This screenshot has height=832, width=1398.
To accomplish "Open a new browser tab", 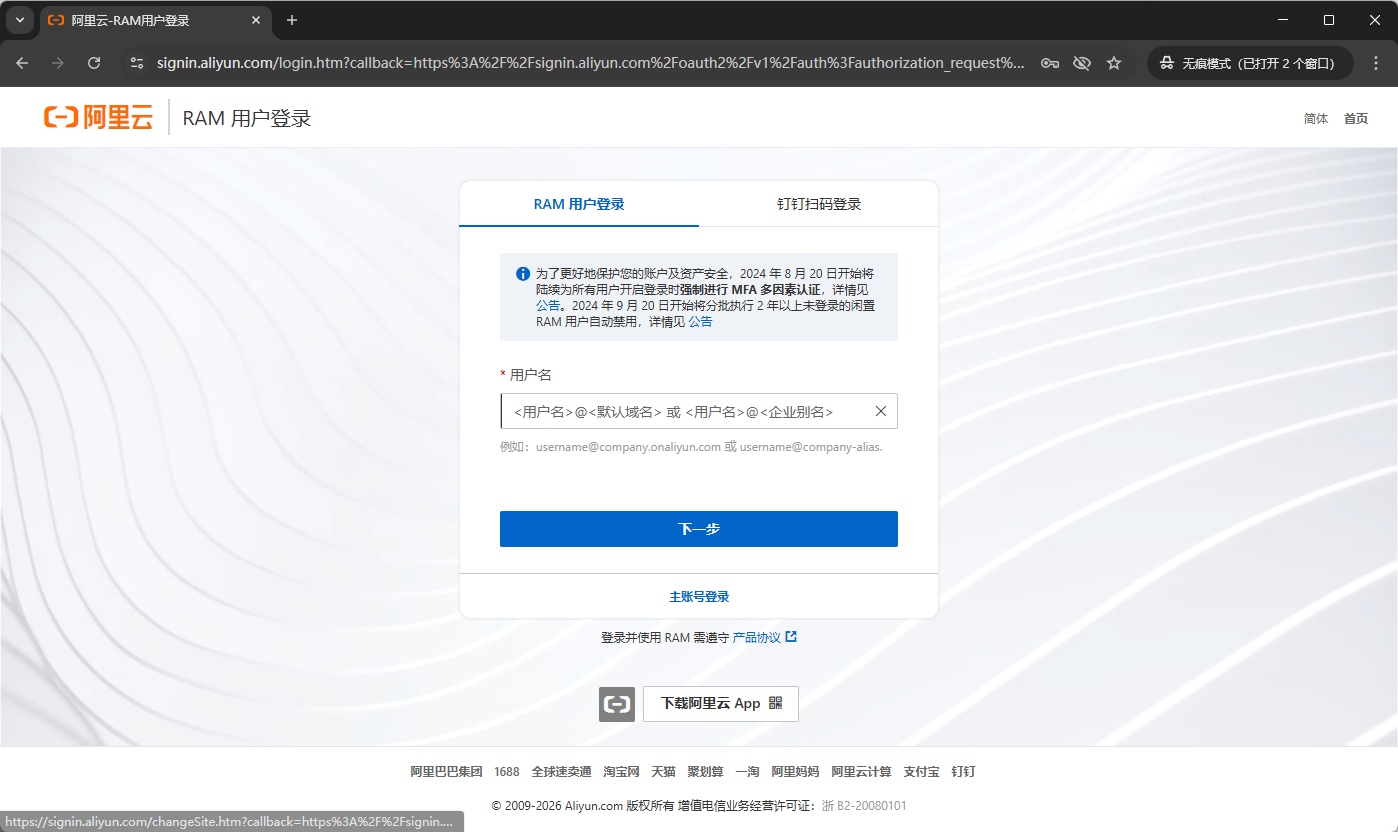I will pyautogui.click(x=292, y=20).
